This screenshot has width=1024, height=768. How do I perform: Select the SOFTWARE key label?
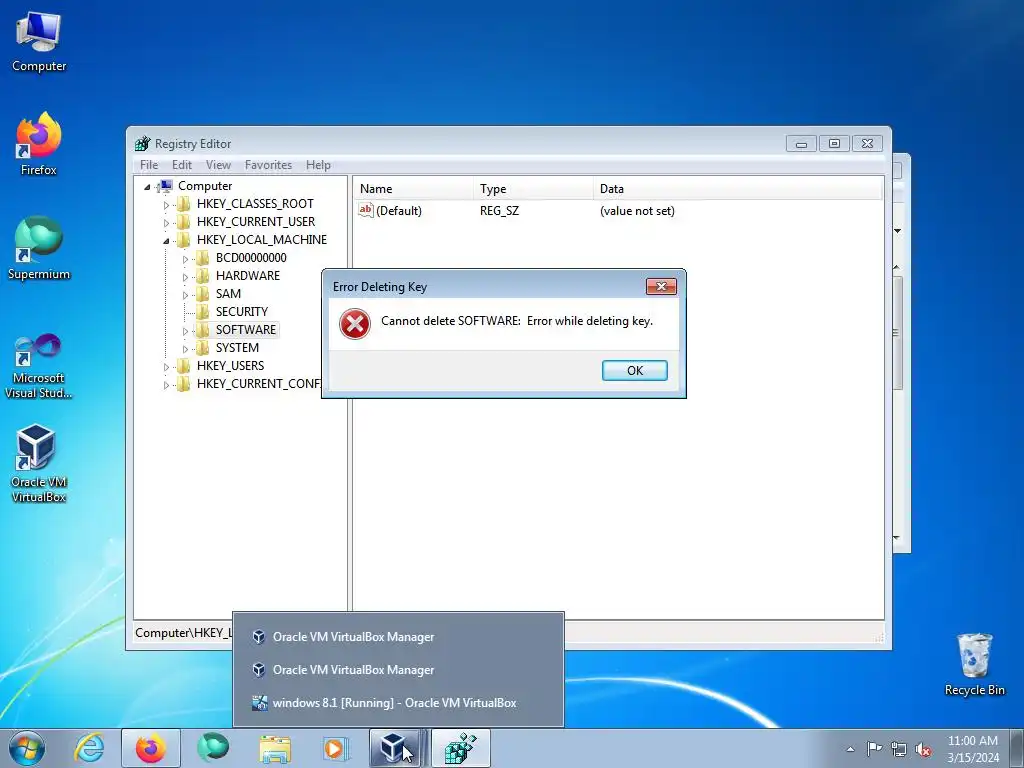point(246,330)
